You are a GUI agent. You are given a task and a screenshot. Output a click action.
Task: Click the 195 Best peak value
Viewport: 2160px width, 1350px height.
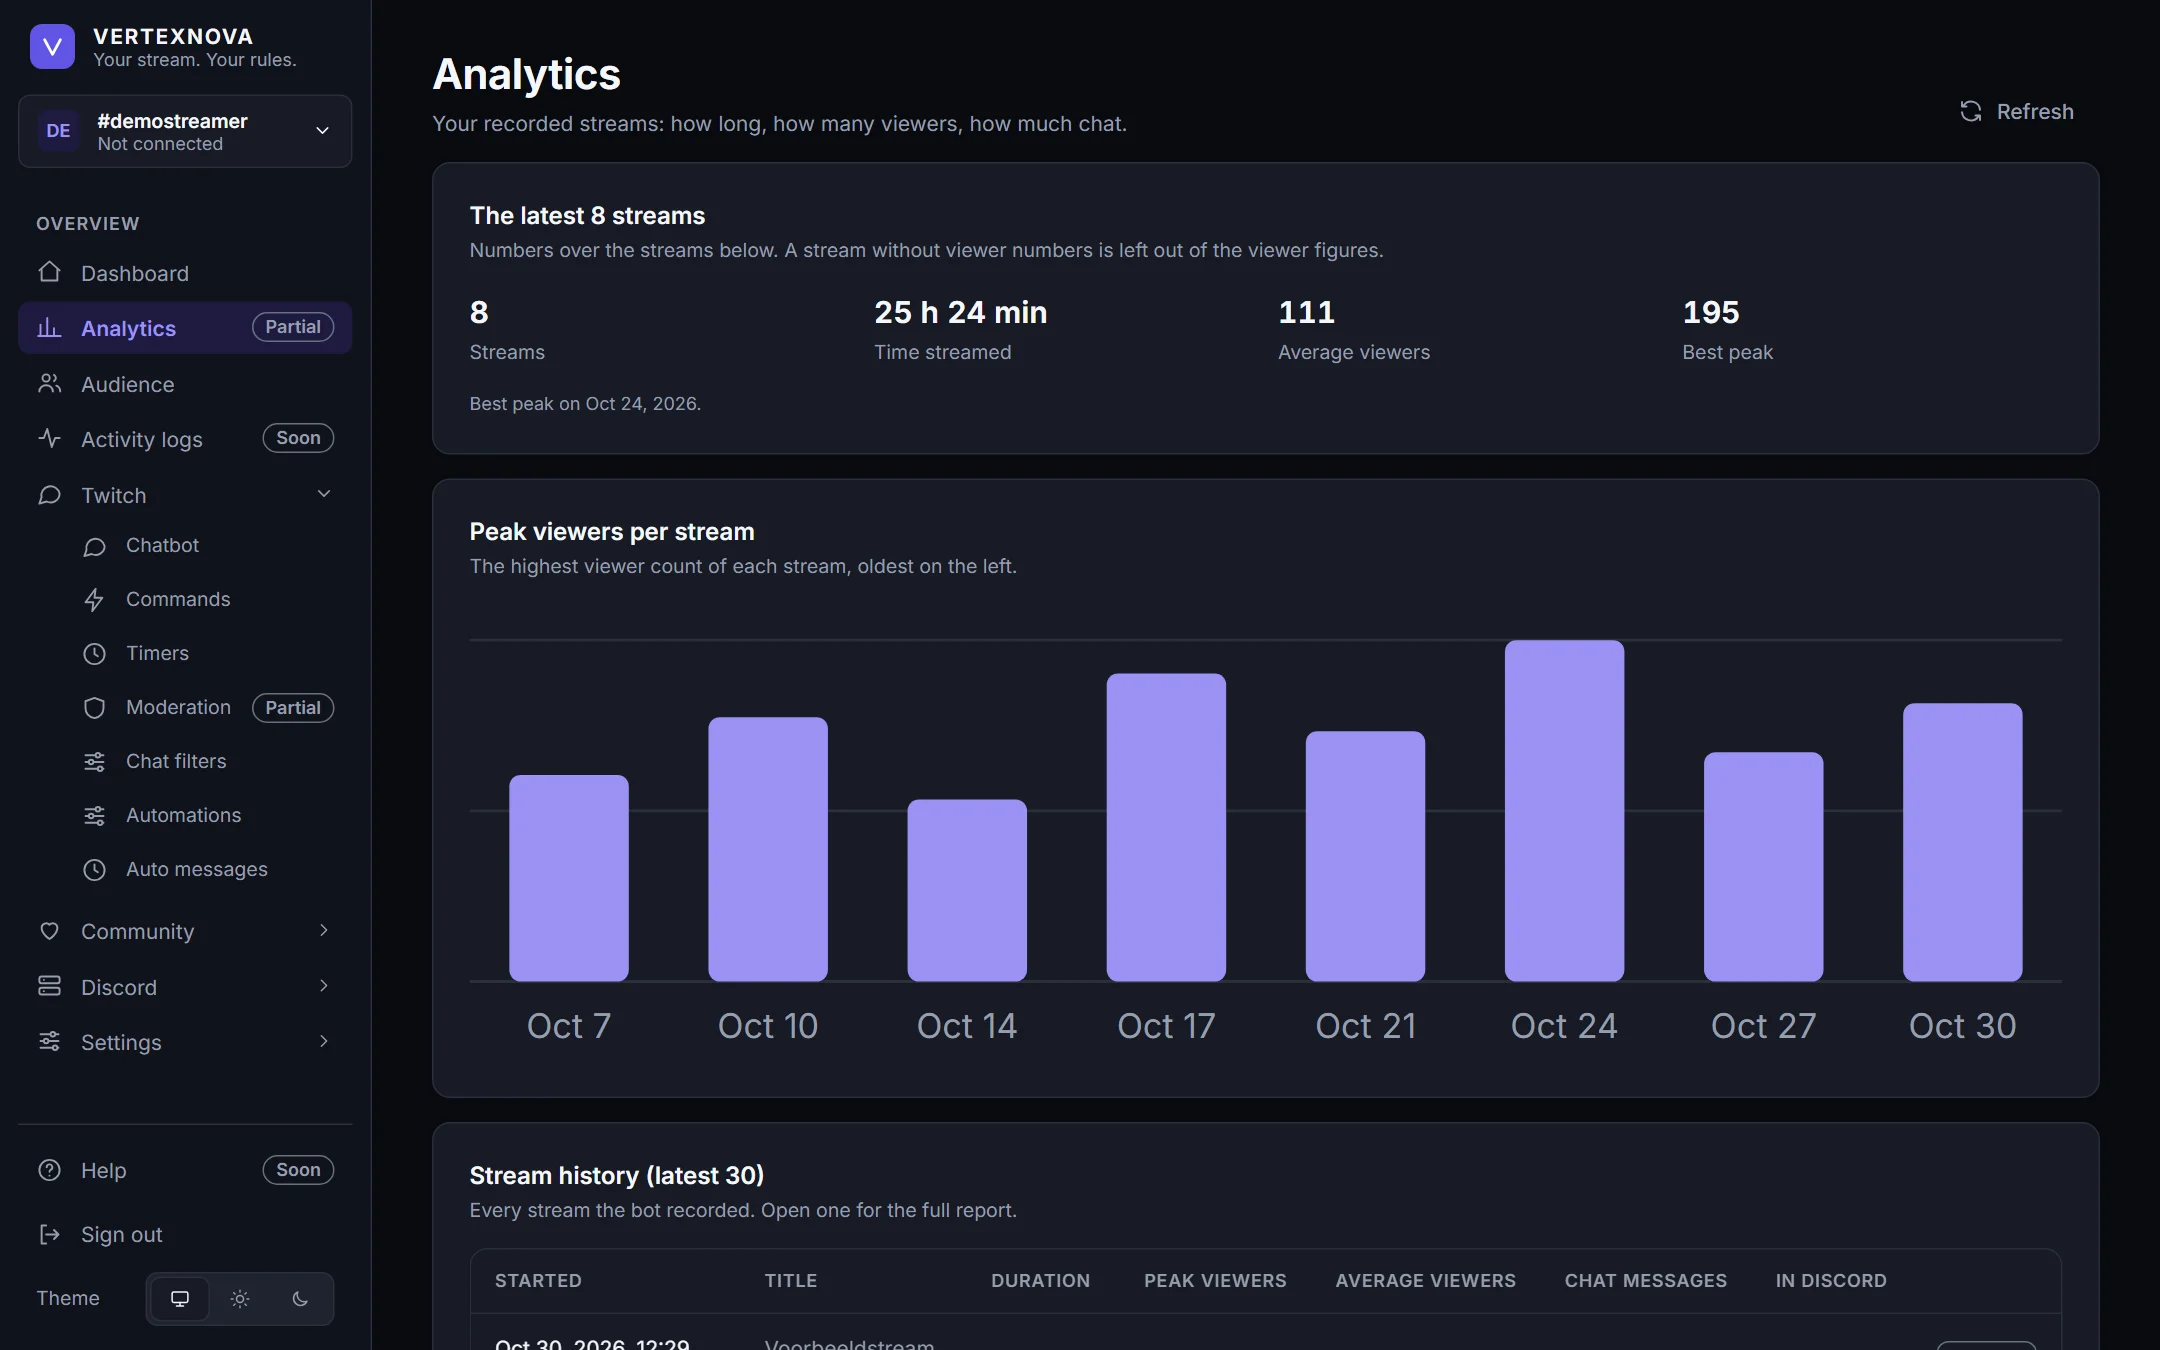[x=1711, y=312]
